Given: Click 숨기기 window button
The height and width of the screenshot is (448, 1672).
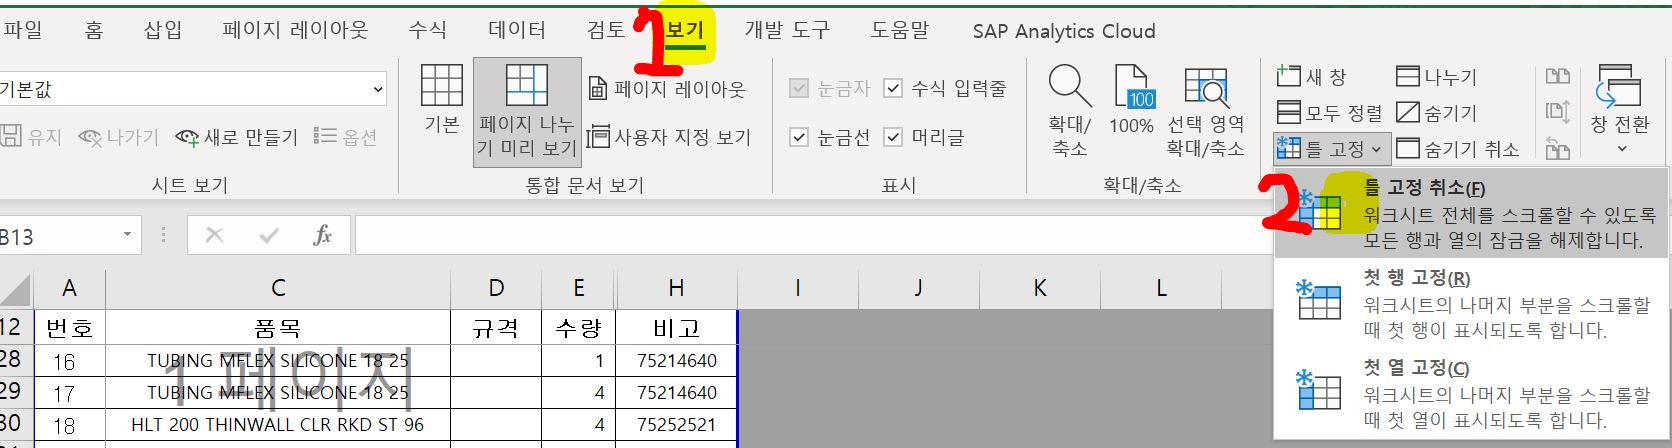Looking at the screenshot, I should point(1437,112).
